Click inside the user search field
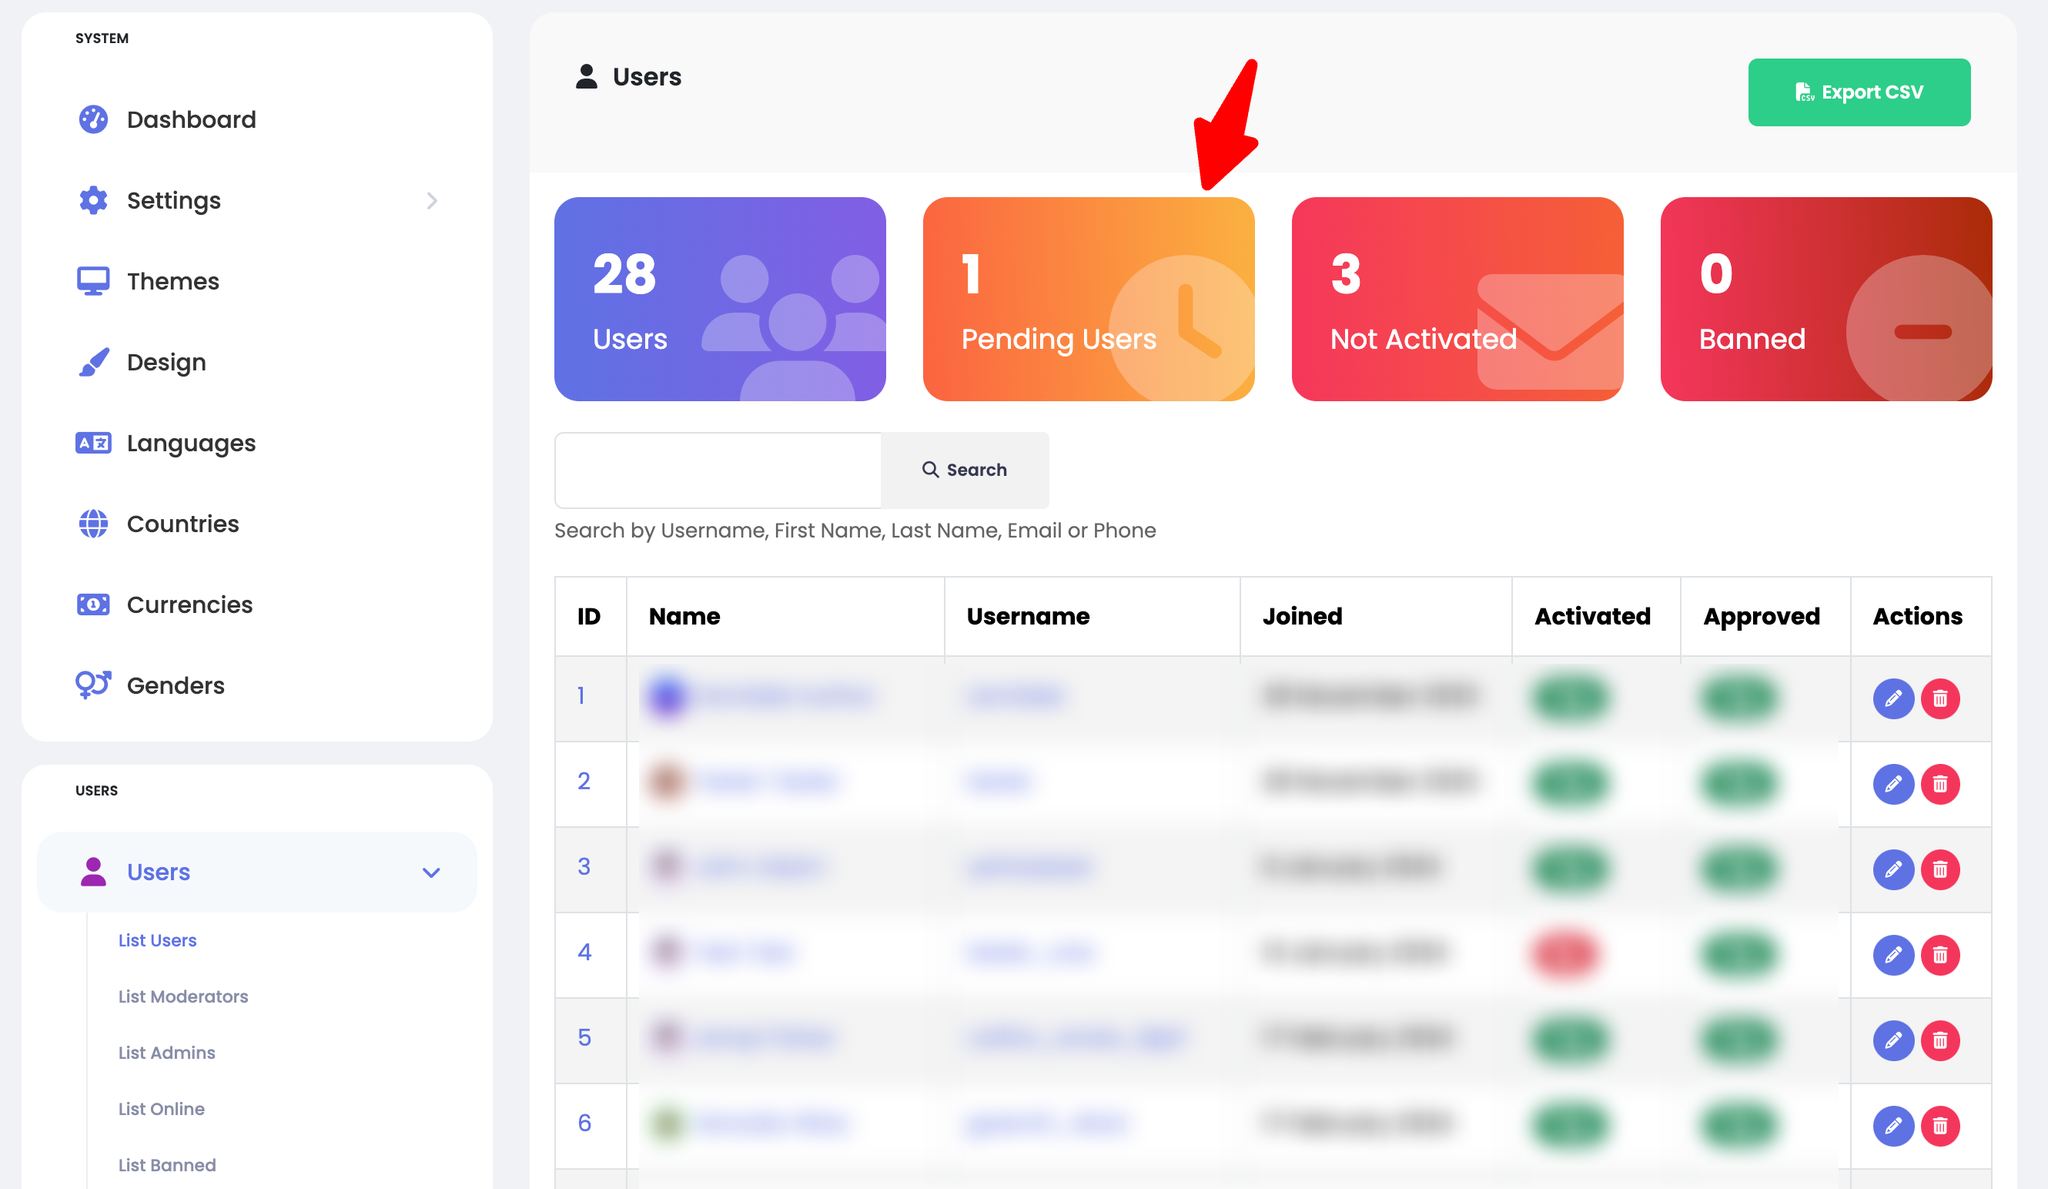 717,470
